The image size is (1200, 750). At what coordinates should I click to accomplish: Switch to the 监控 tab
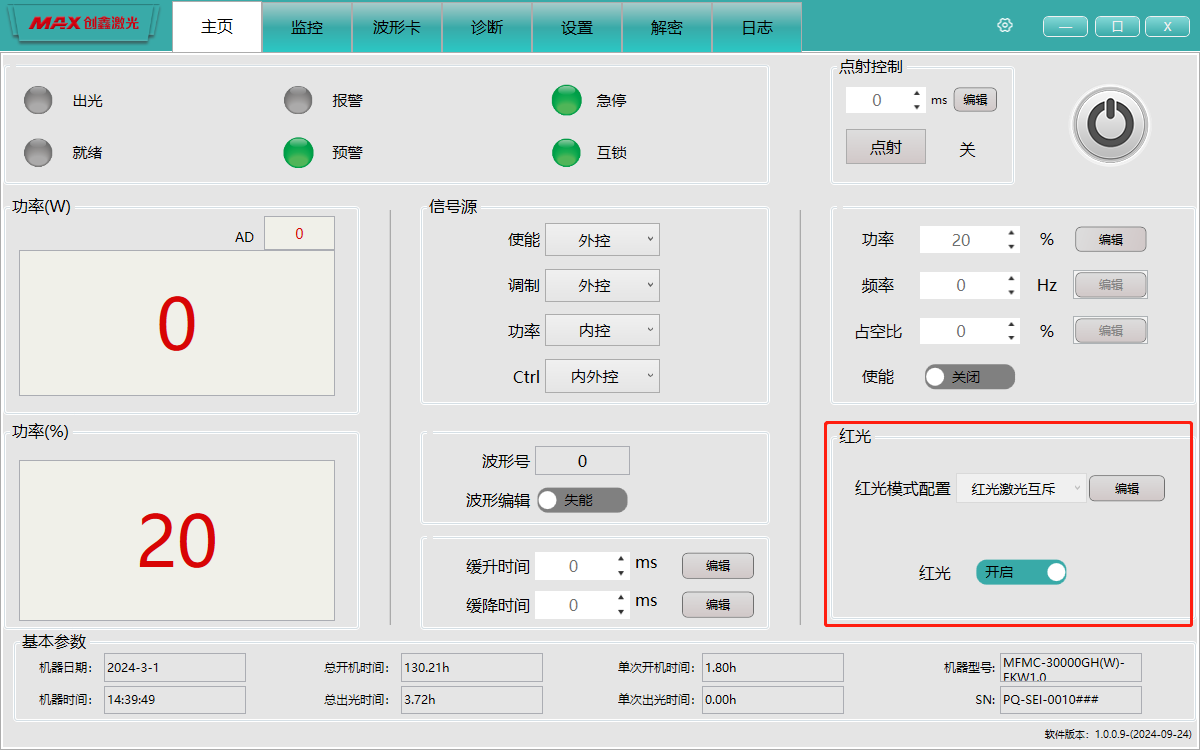(x=307, y=27)
